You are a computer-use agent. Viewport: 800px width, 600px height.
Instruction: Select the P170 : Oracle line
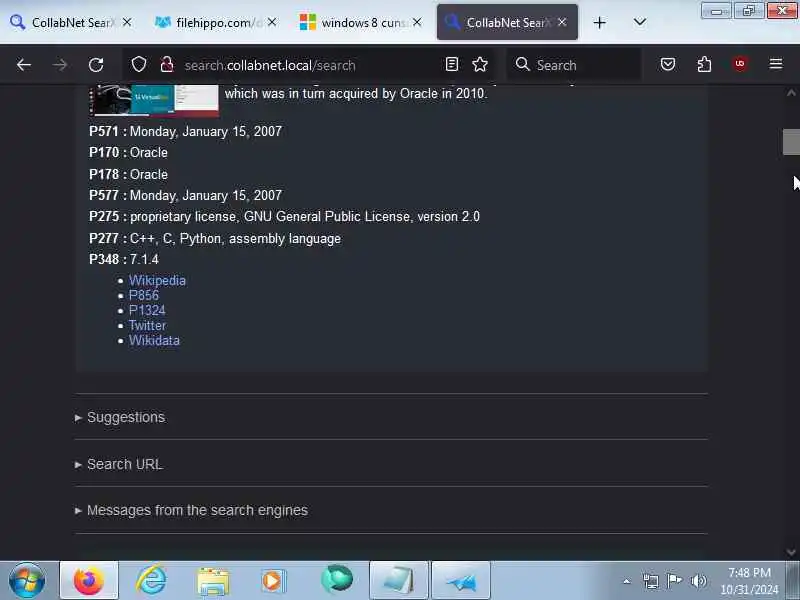pyautogui.click(x=128, y=153)
